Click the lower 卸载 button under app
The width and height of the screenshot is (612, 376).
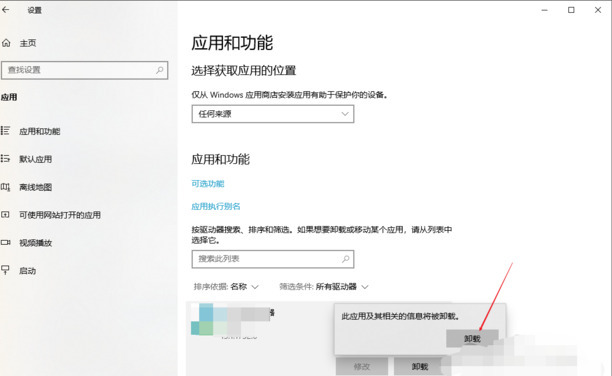click(420, 366)
